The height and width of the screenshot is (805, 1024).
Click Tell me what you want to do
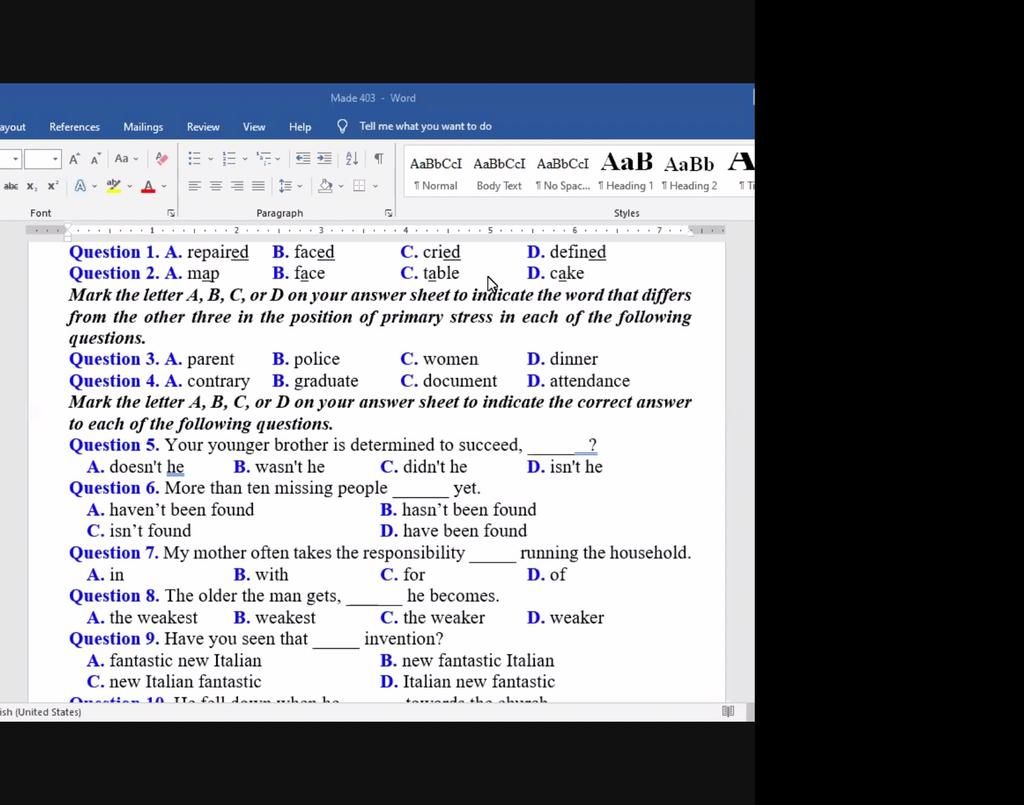tap(425, 126)
